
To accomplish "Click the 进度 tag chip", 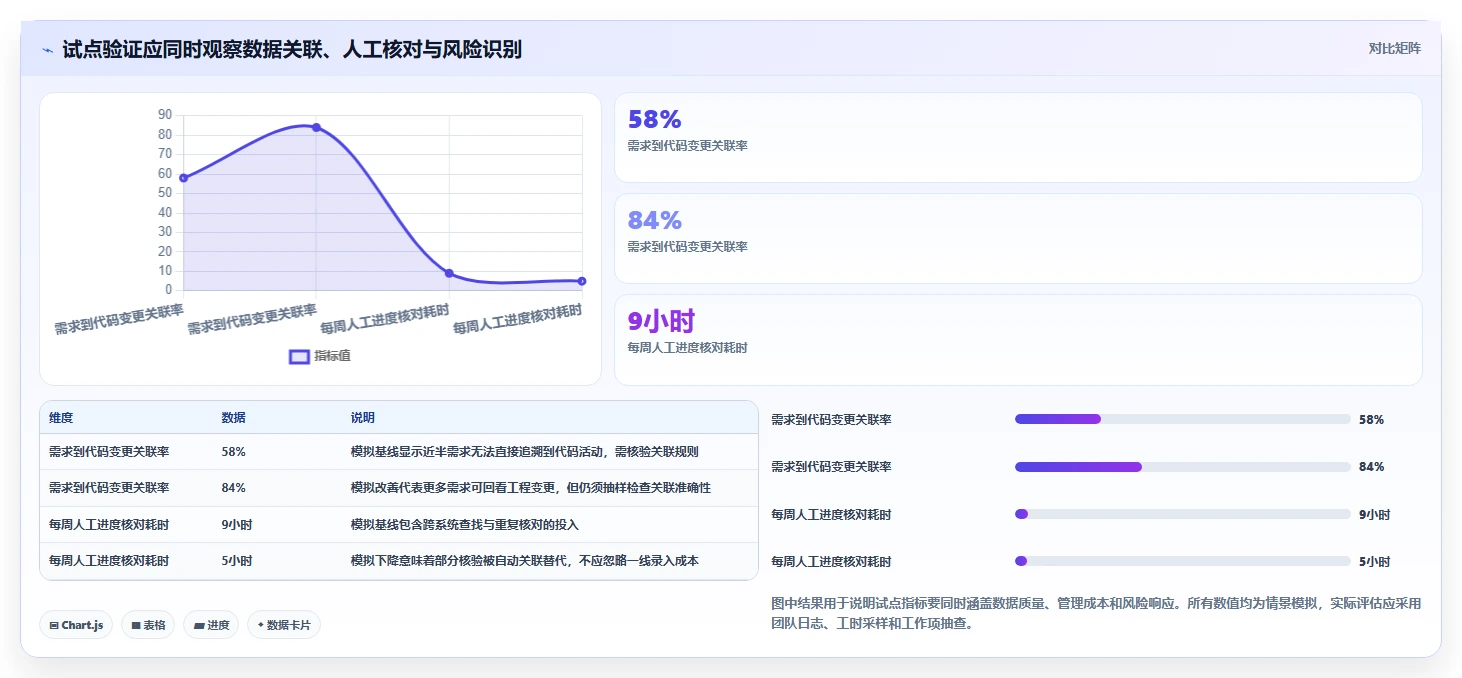I will point(211,625).
